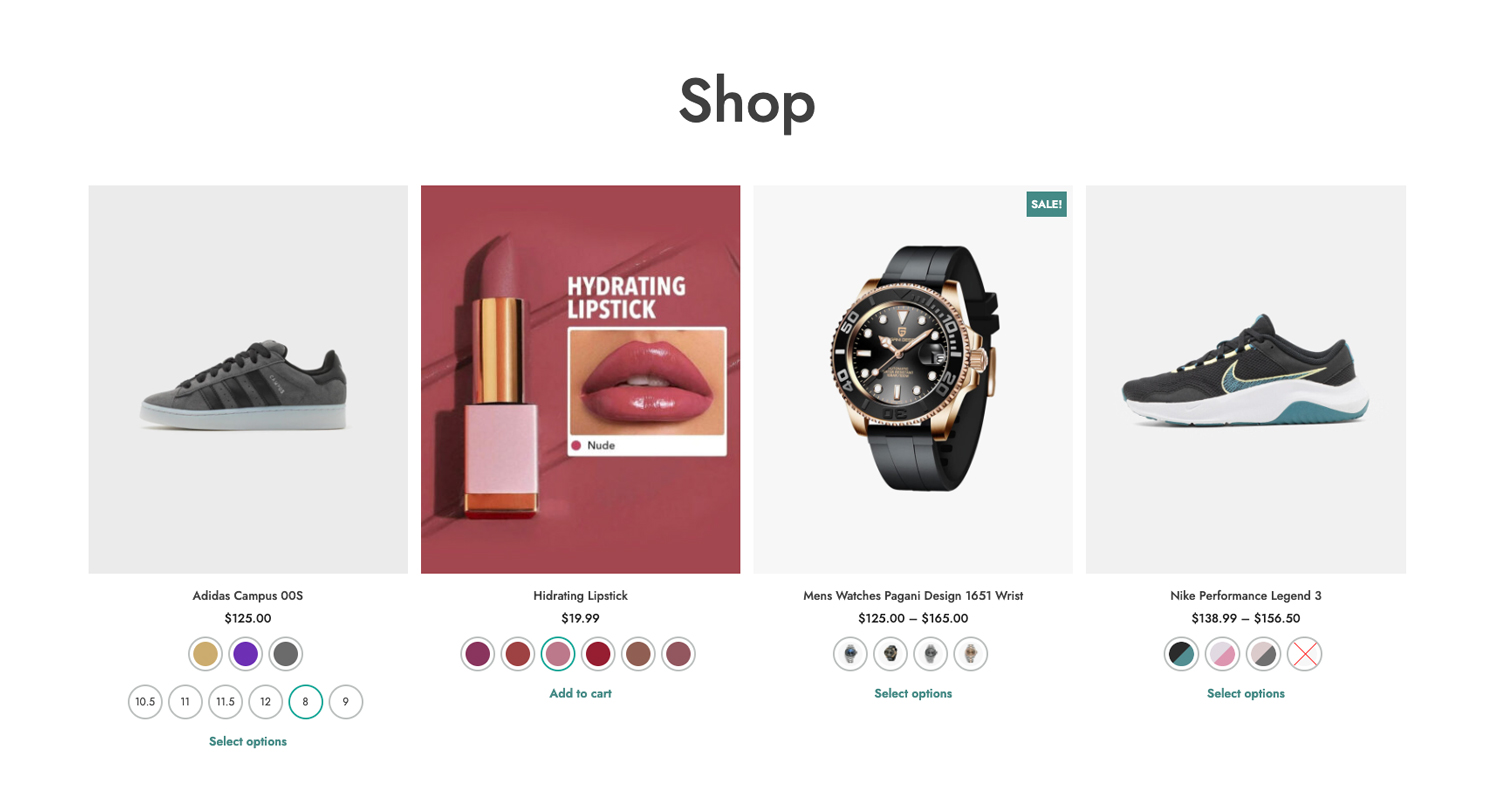Image resolution: width=1500 pixels, height=787 pixels.
Task: Select the black and teal Nike color swatch
Action: (x=1183, y=654)
